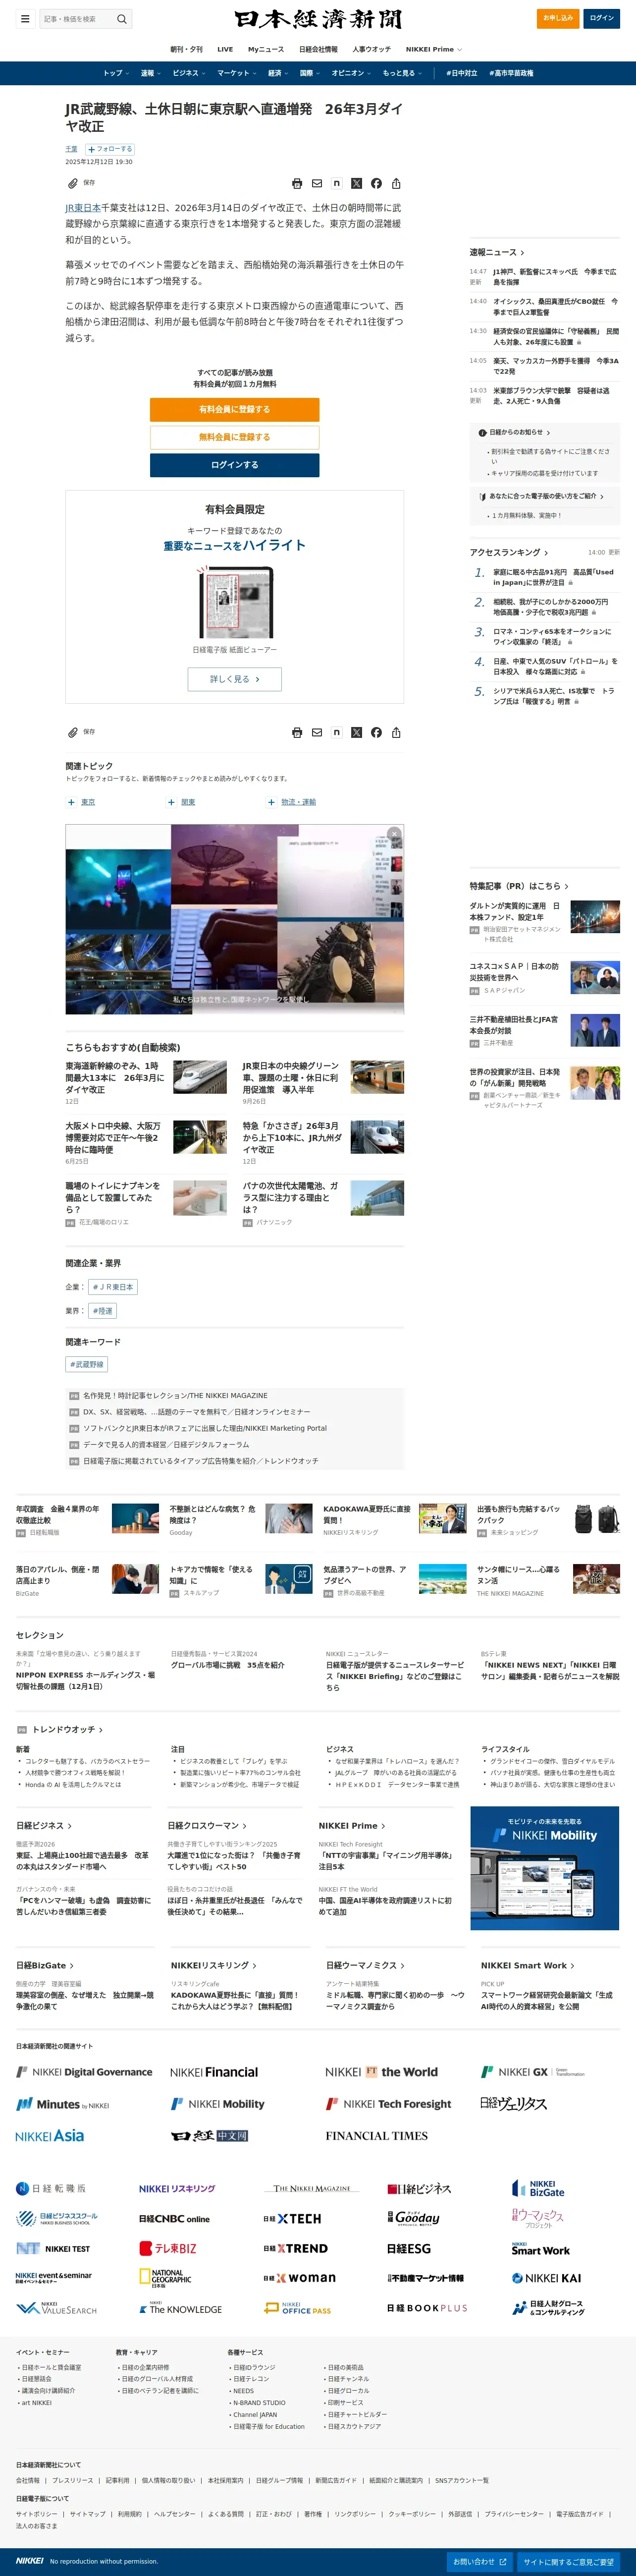
Task: Open the FINANCIAL TIMES logo link
Action: coord(376,2135)
